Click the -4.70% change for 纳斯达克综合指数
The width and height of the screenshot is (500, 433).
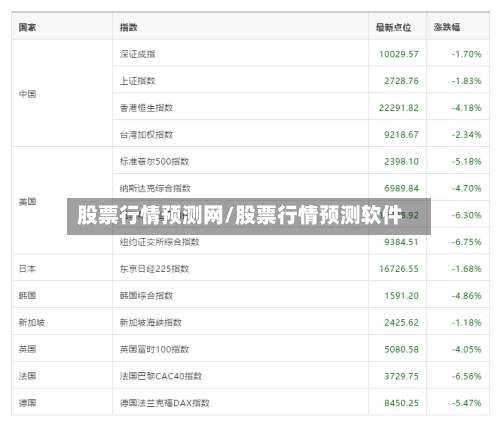point(467,188)
